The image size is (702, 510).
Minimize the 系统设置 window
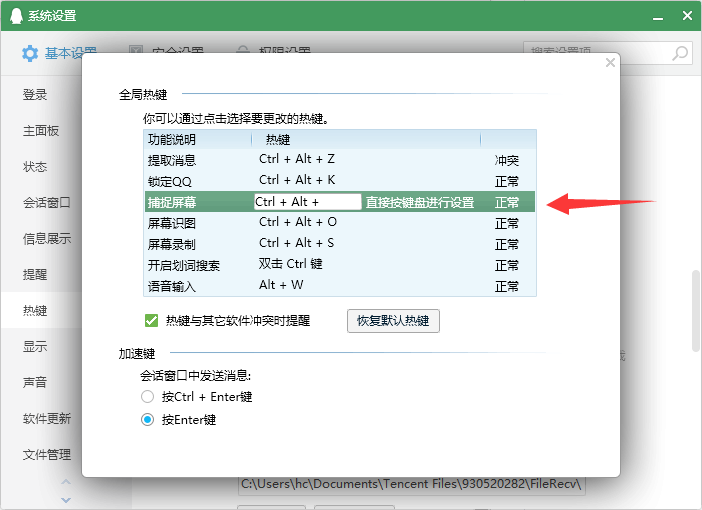658,16
